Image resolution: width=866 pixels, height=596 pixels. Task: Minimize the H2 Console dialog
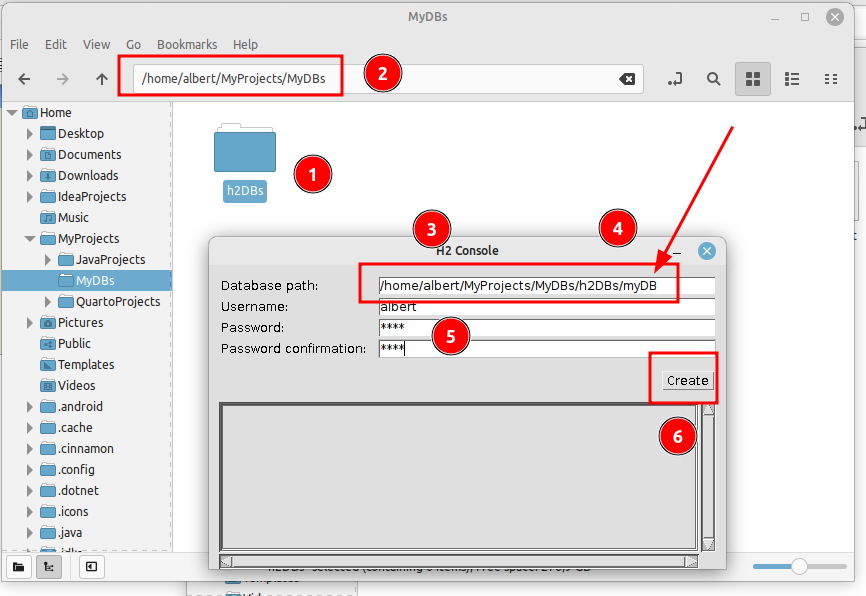coord(677,252)
